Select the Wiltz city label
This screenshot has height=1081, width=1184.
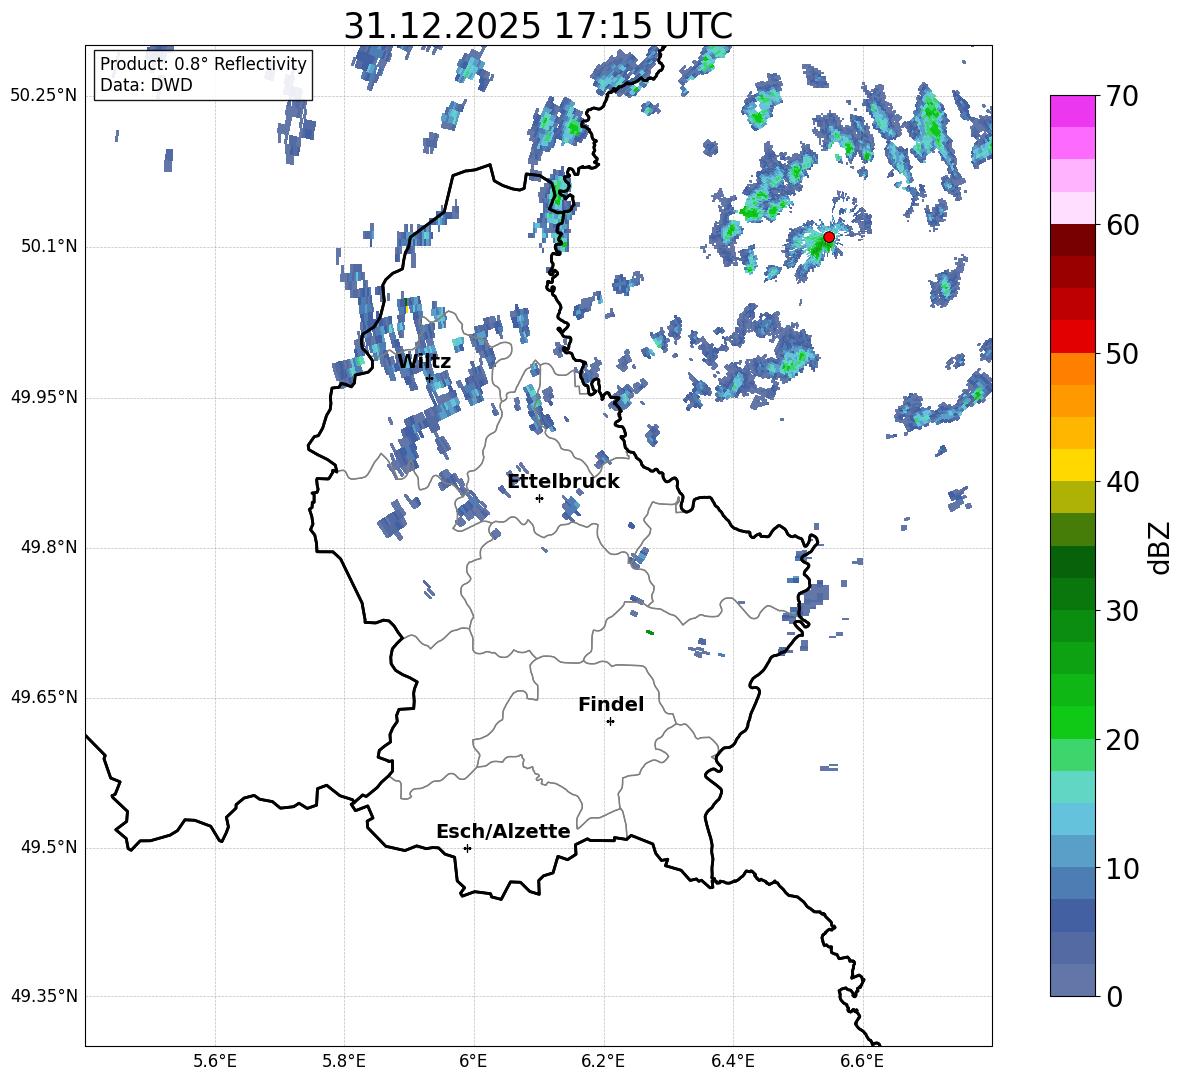point(424,362)
